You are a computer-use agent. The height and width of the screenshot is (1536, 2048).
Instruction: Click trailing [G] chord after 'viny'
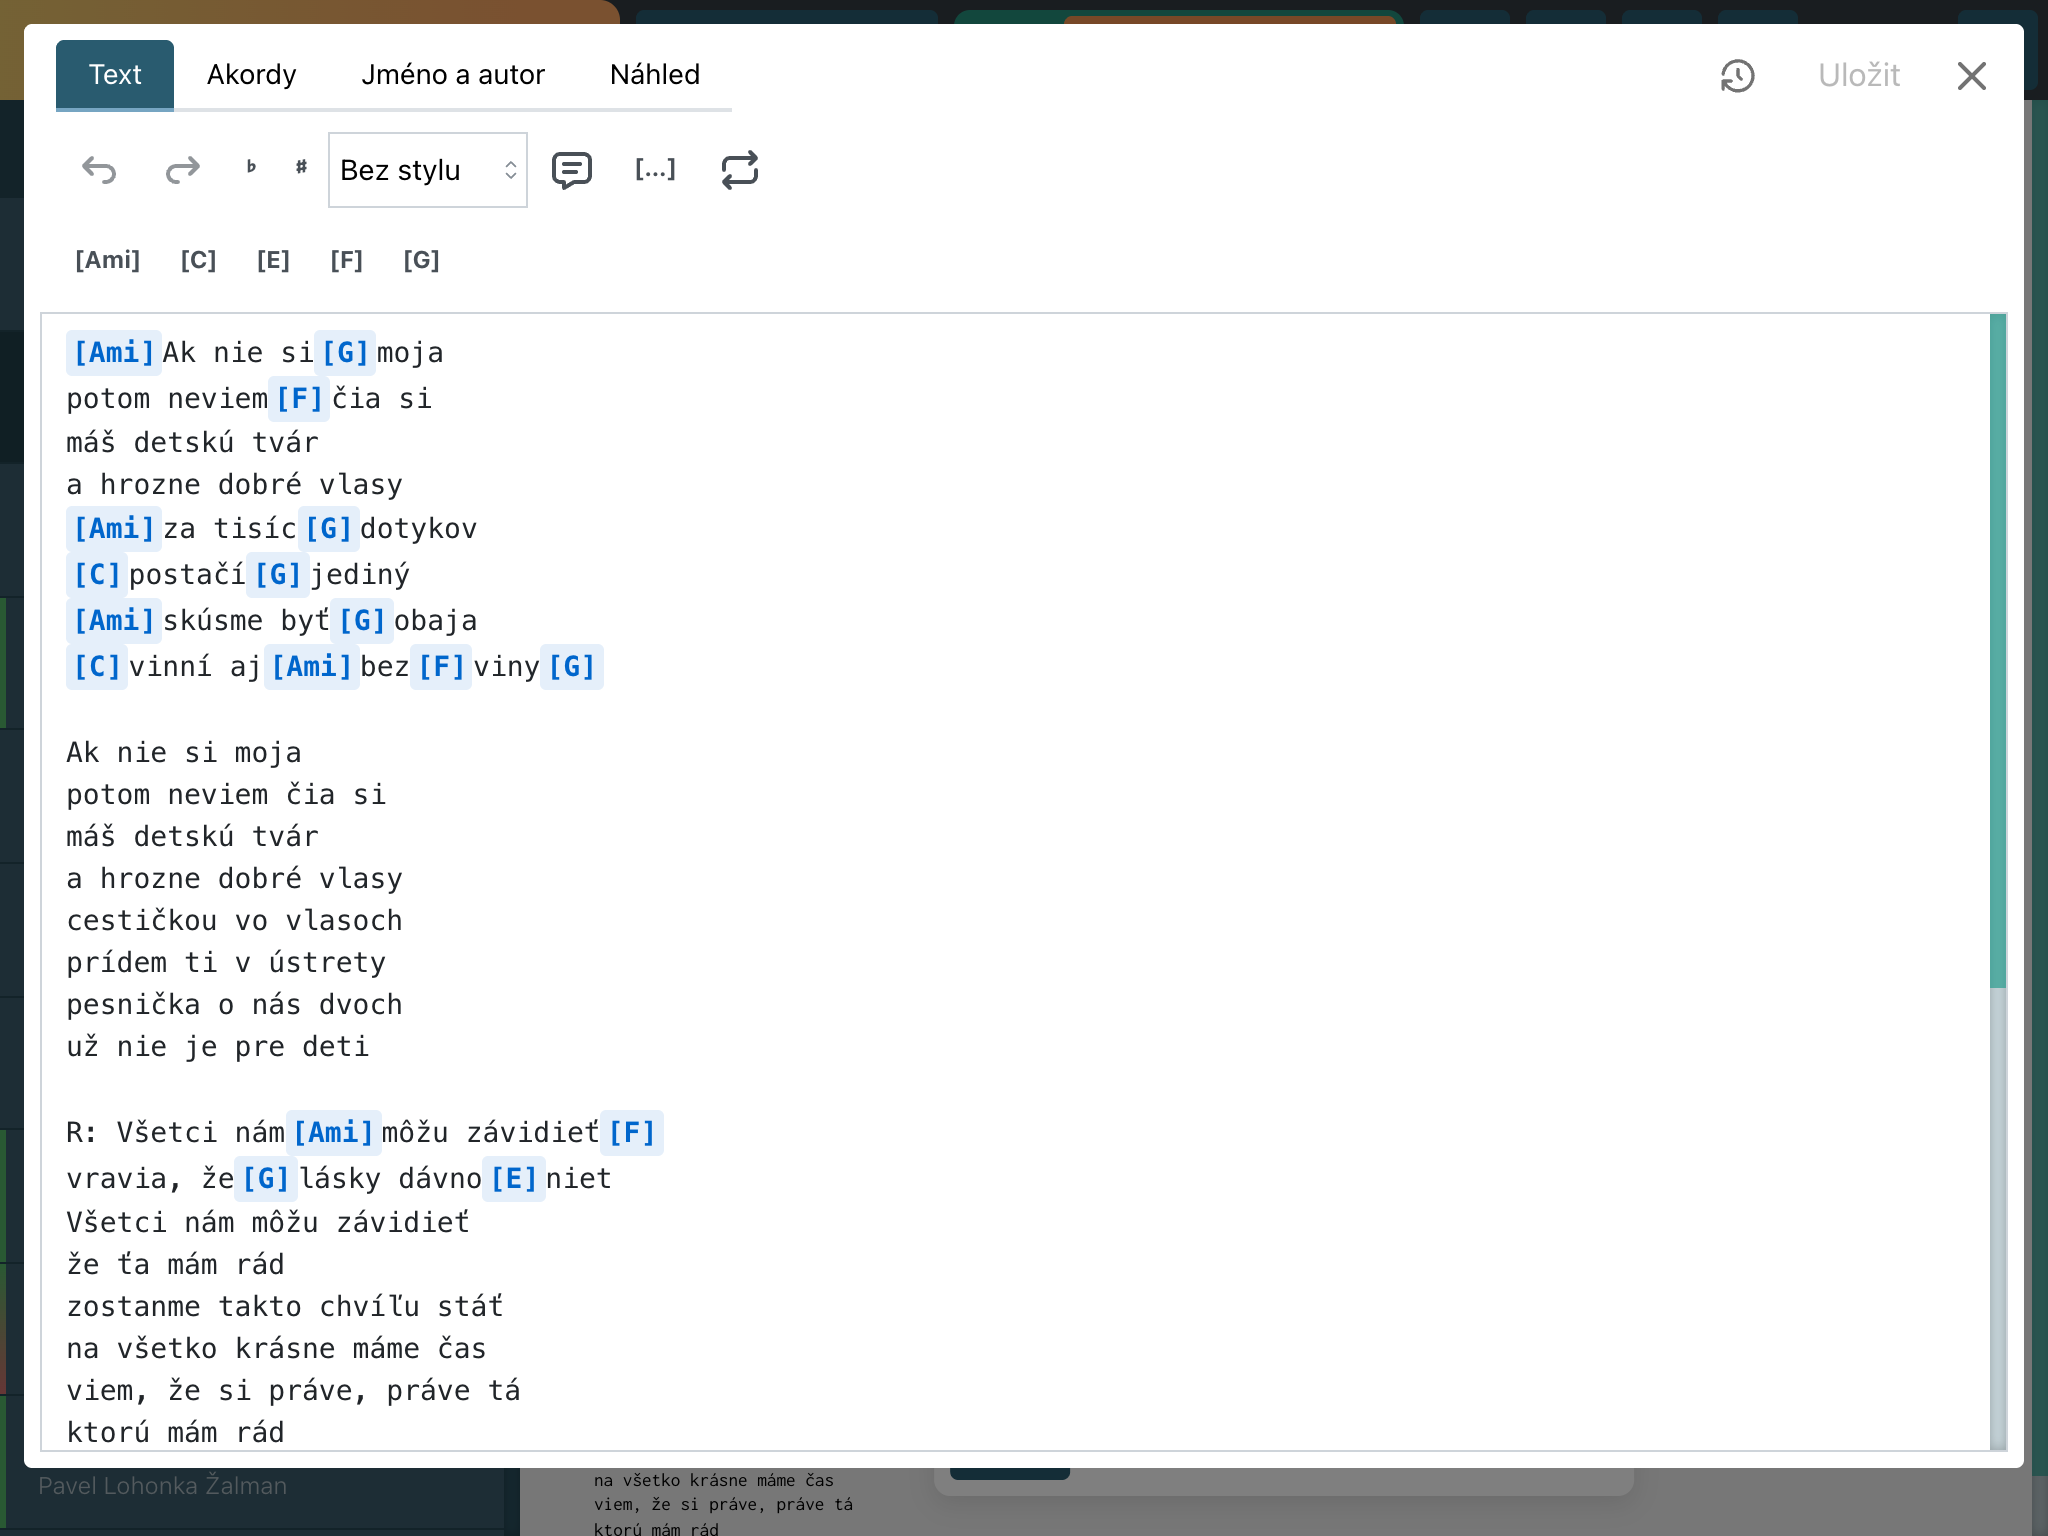[572, 666]
